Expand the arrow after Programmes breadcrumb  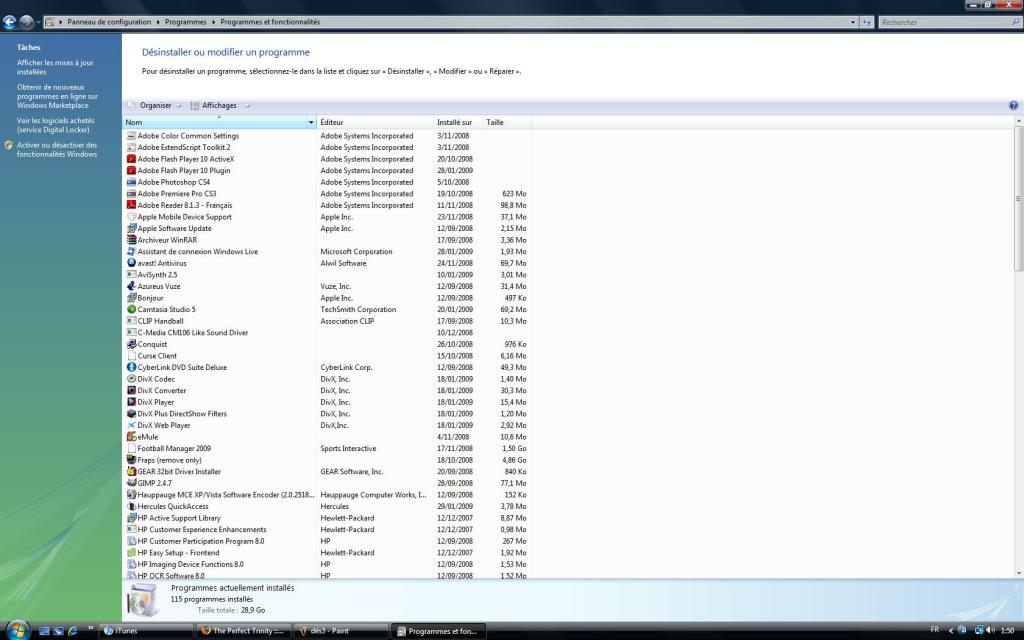pos(213,22)
